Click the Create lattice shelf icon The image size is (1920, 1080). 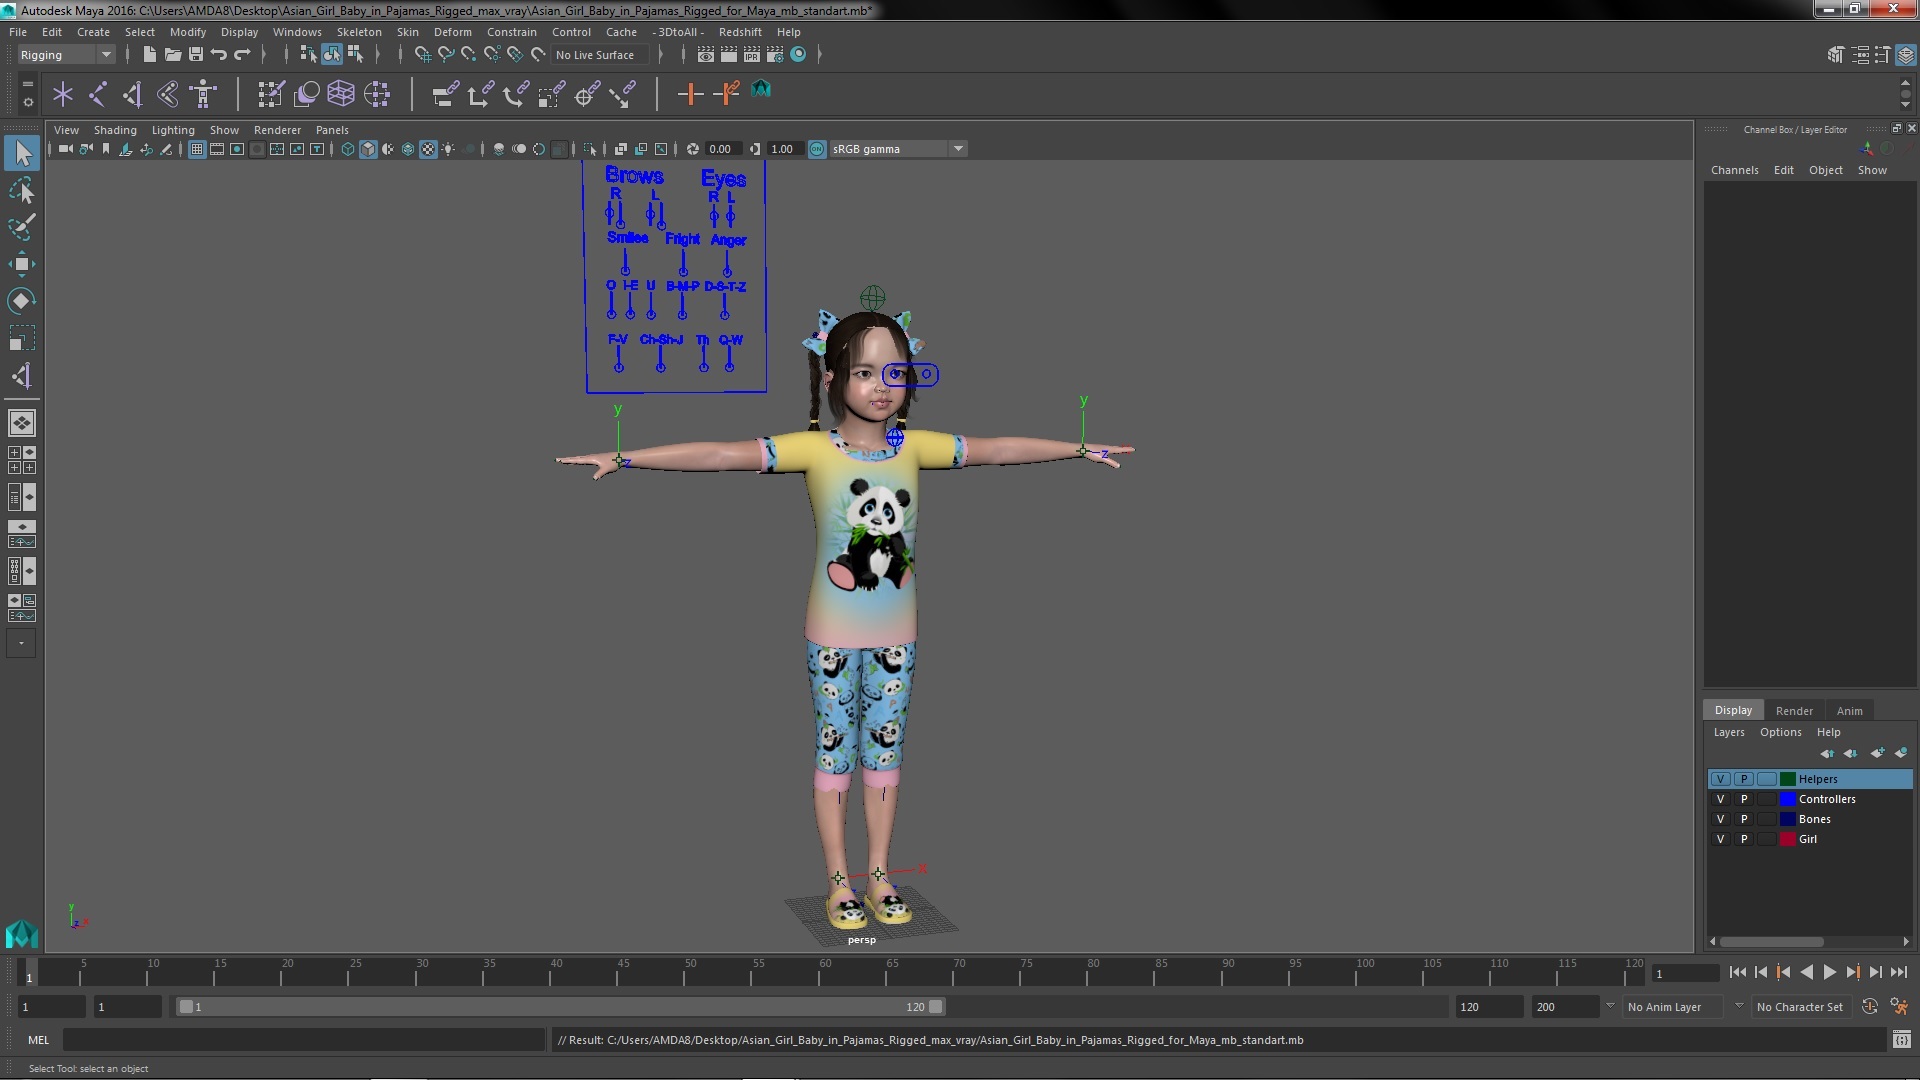[341, 94]
